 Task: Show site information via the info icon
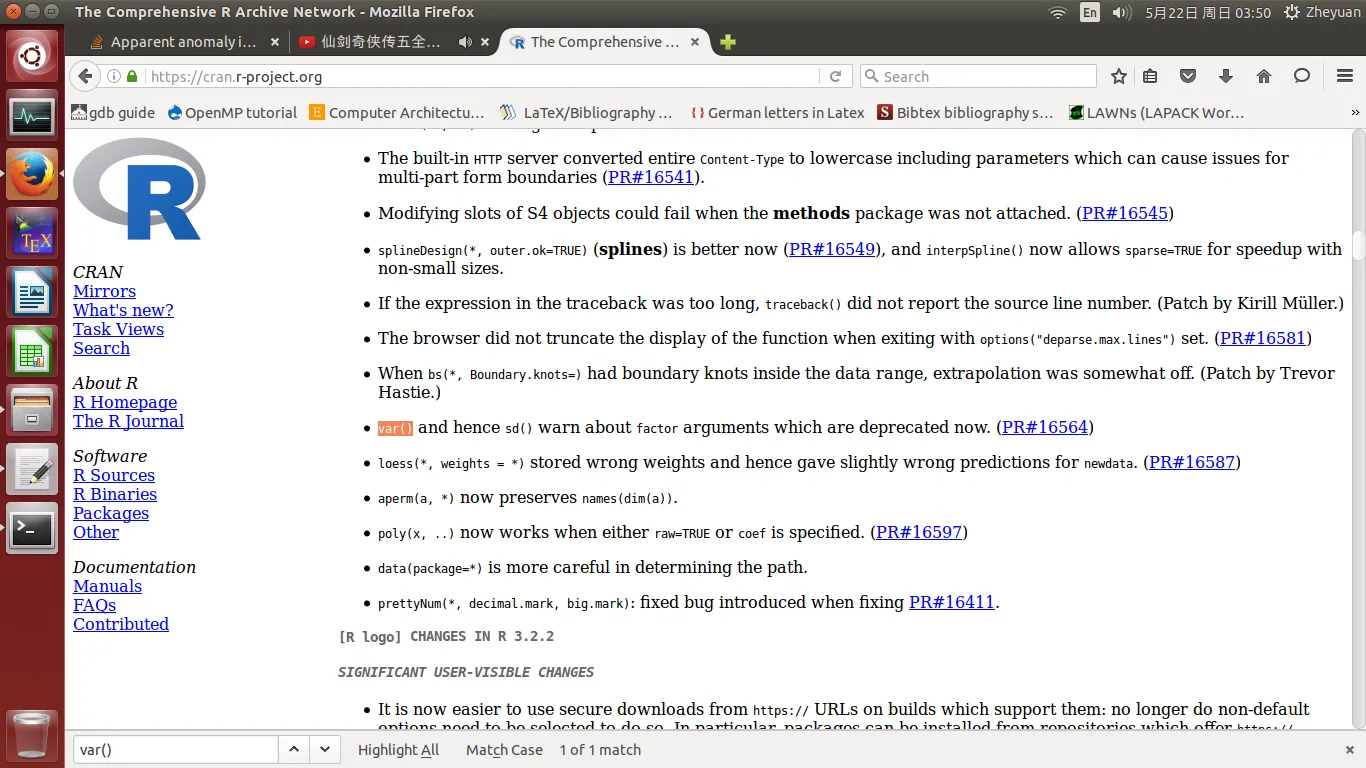[x=112, y=76]
